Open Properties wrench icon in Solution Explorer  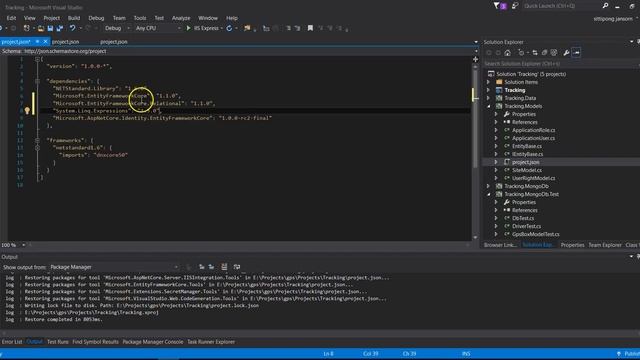(566, 53)
